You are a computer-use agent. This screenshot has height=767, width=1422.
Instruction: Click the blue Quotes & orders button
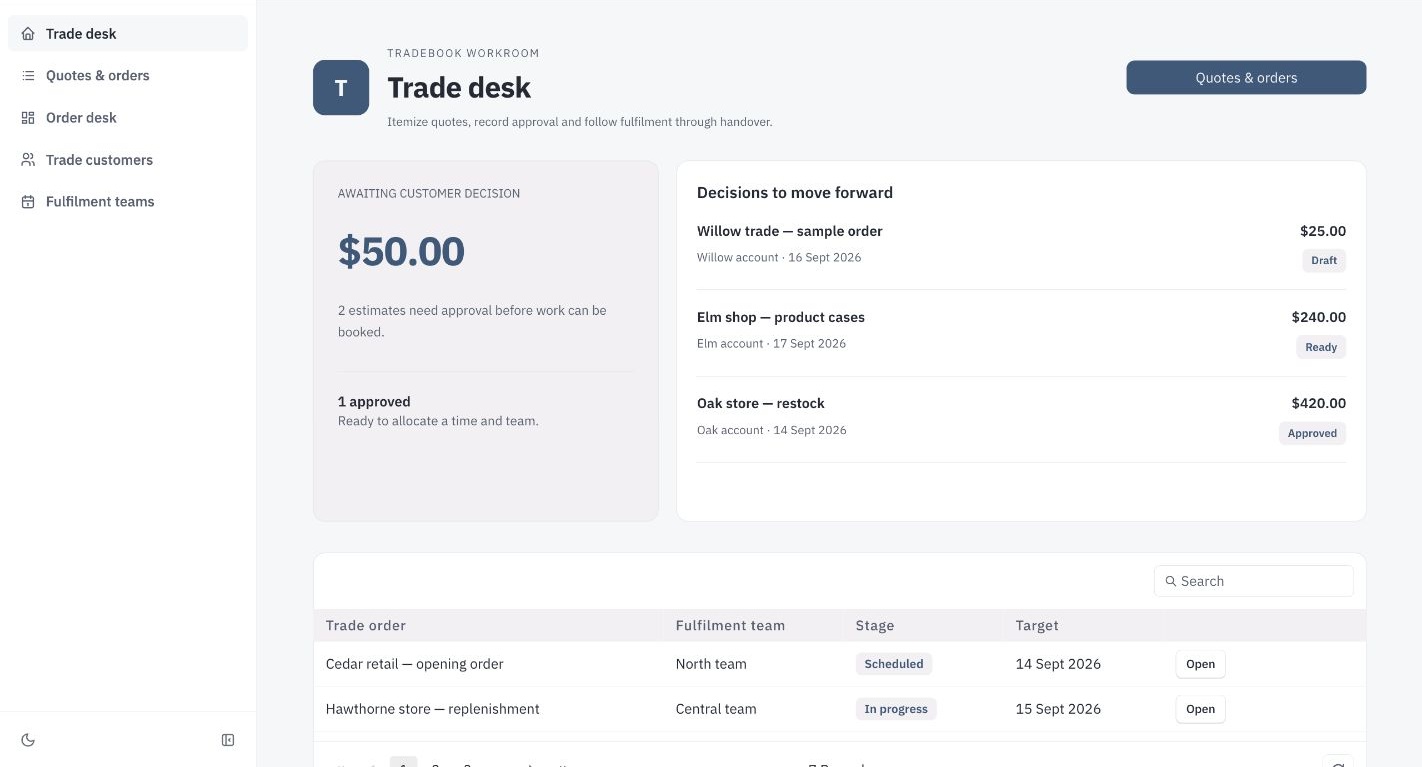click(x=1246, y=77)
